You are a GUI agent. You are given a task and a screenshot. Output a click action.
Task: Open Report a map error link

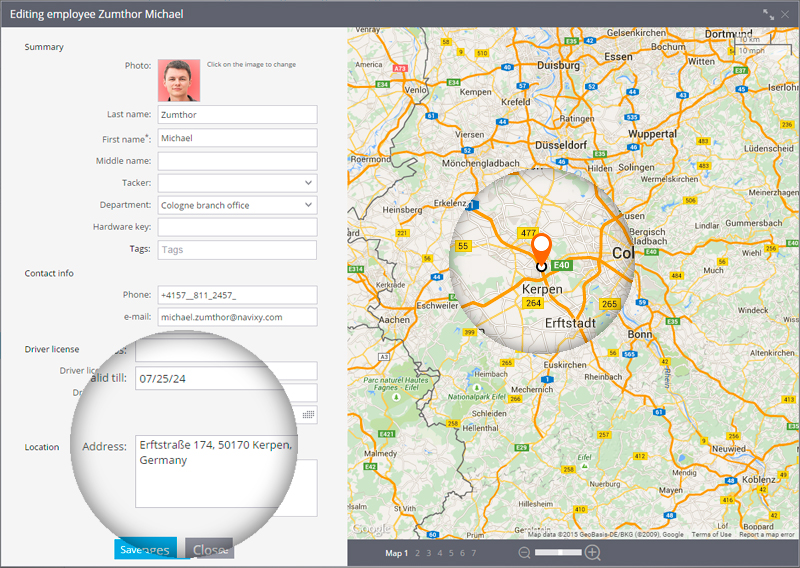click(767, 534)
